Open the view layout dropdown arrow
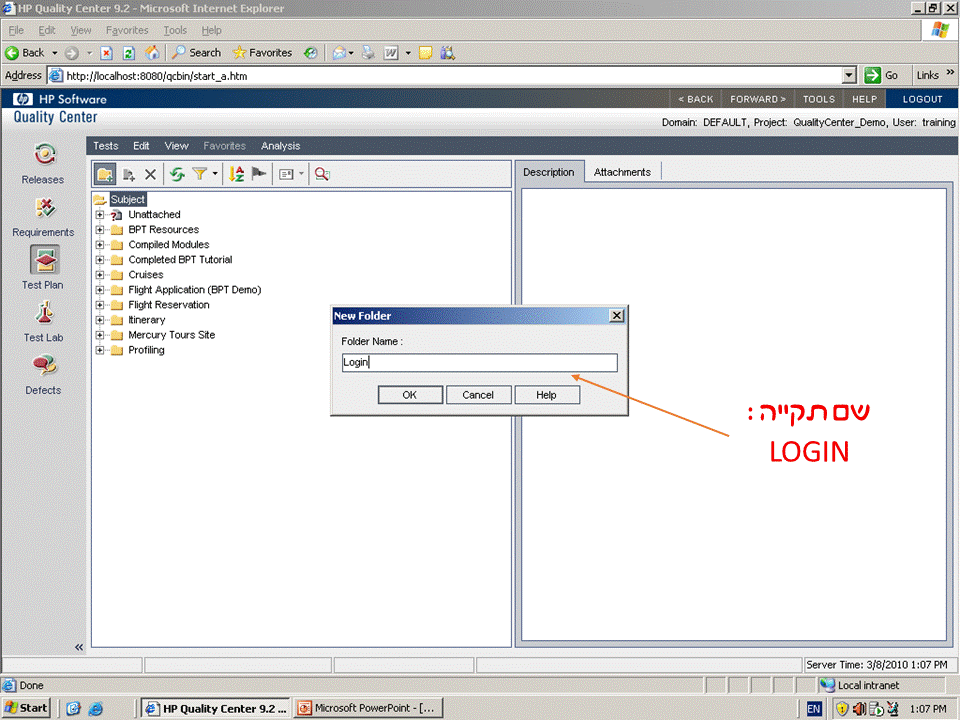 pyautogui.click(x=301, y=174)
